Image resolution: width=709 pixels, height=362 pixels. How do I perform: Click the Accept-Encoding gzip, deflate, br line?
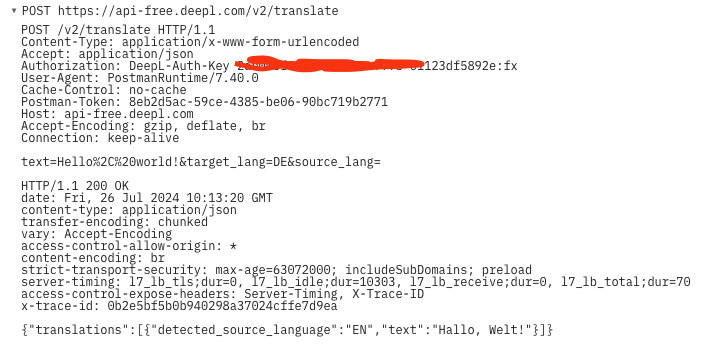click(143, 126)
